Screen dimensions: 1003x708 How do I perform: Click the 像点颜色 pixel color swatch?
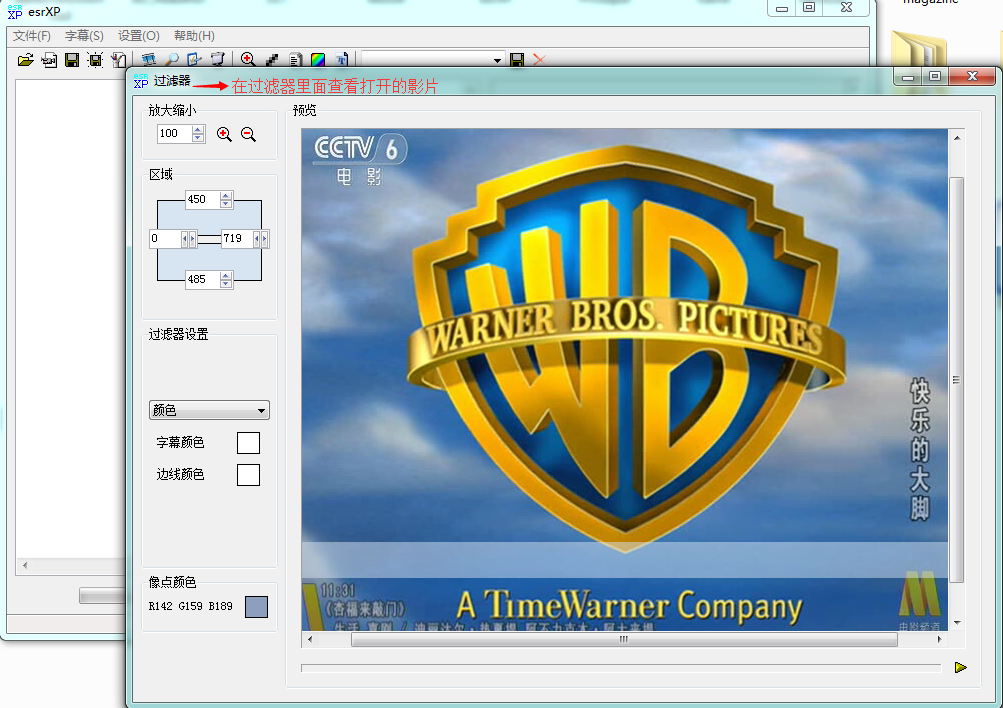point(257,607)
